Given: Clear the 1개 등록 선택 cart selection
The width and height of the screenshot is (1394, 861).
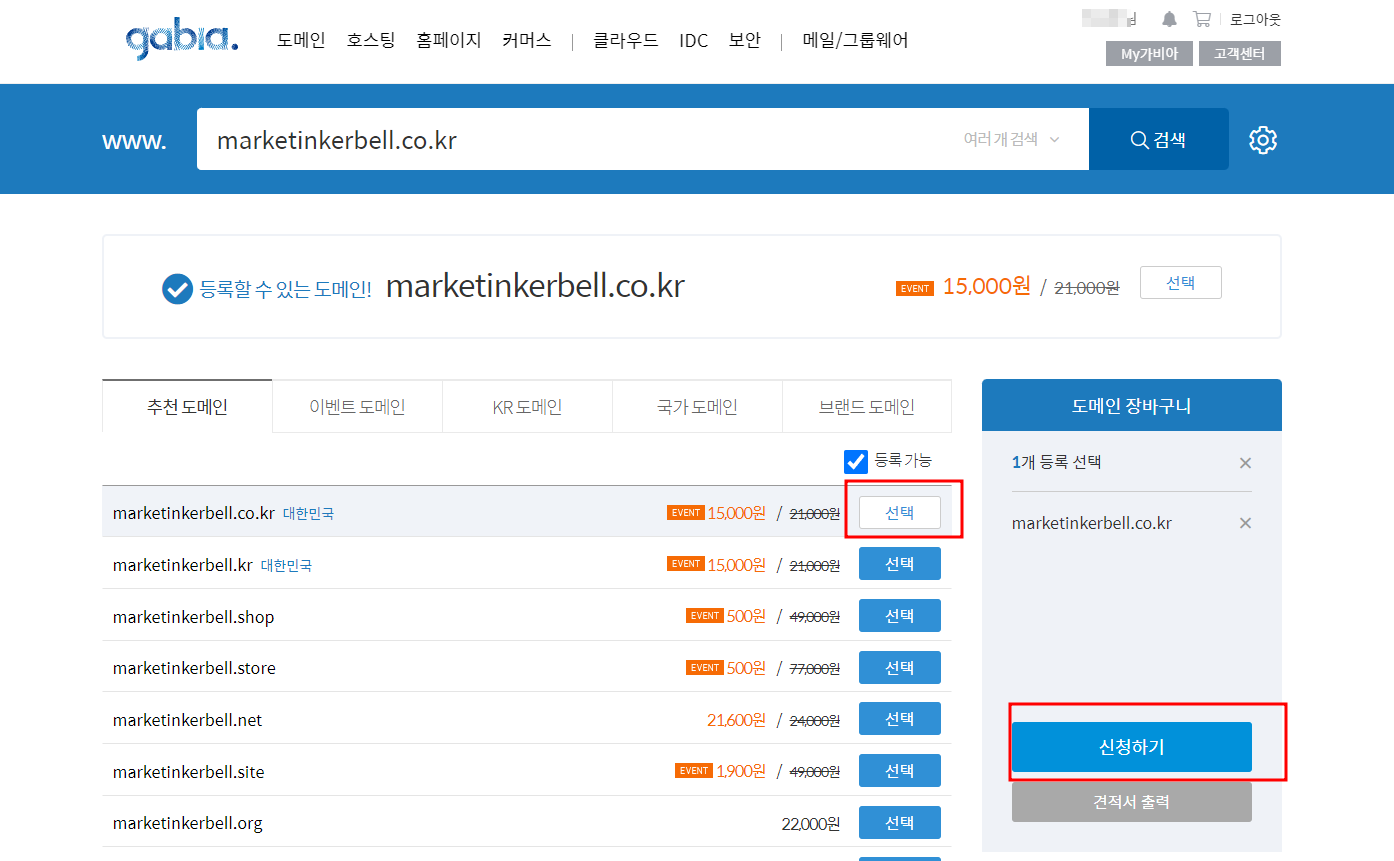Looking at the screenshot, I should tap(1245, 462).
